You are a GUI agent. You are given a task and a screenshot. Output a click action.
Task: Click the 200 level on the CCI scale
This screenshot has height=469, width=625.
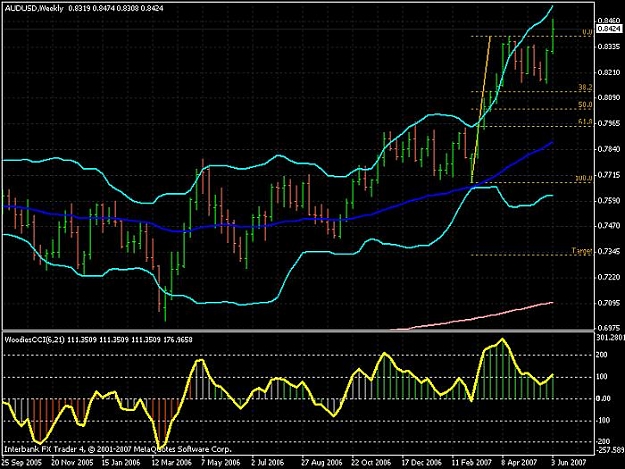click(x=602, y=355)
